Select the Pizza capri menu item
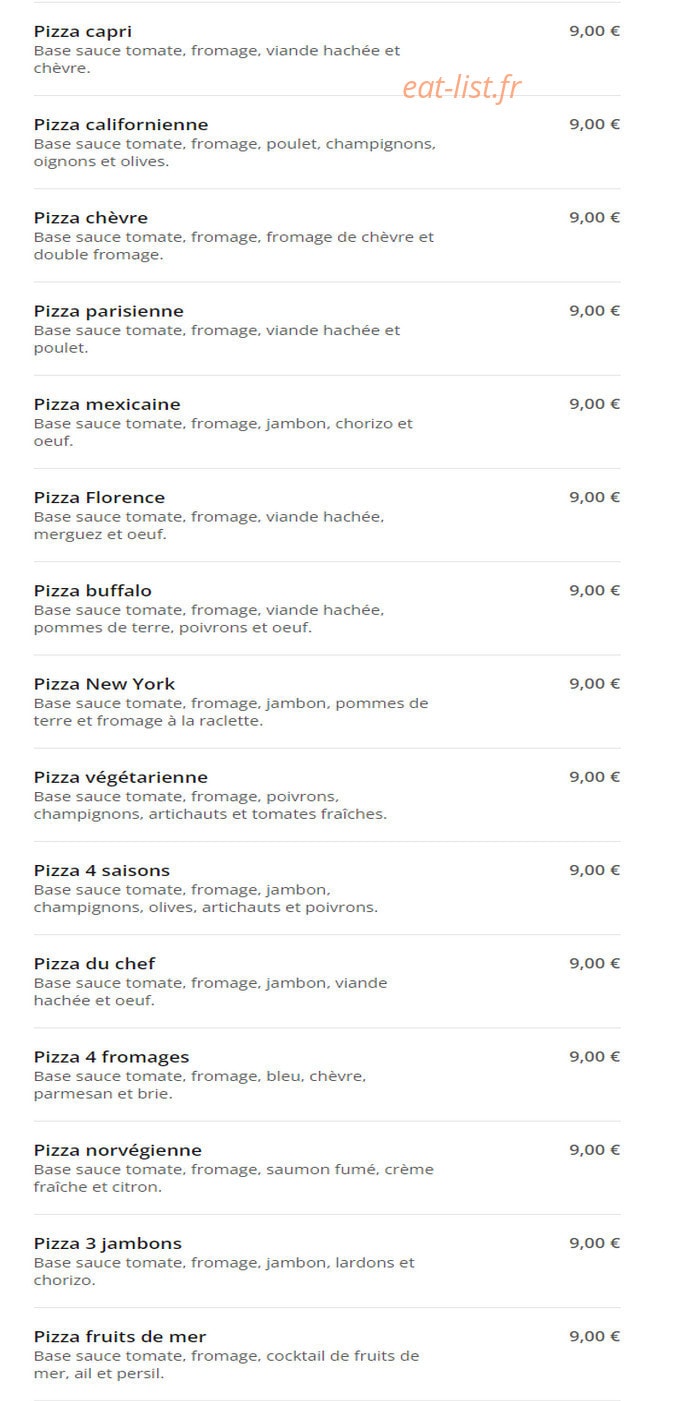The width and height of the screenshot is (687, 1401). [x=83, y=31]
